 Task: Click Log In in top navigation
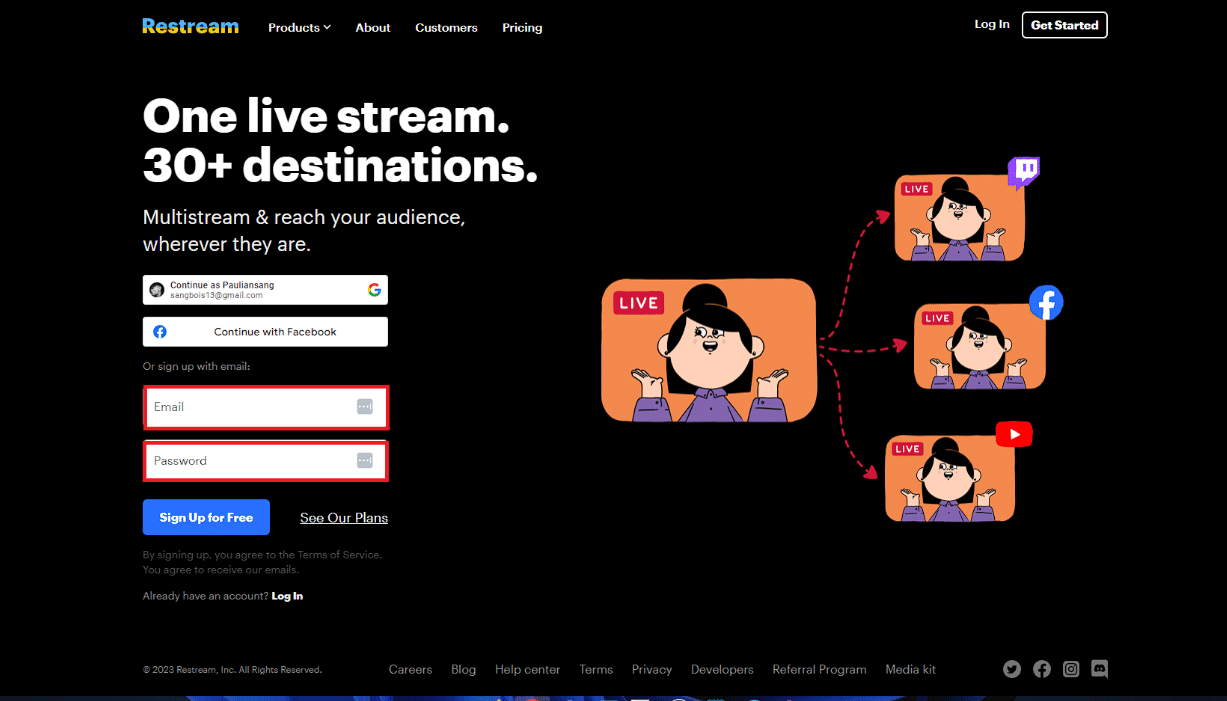tap(992, 24)
